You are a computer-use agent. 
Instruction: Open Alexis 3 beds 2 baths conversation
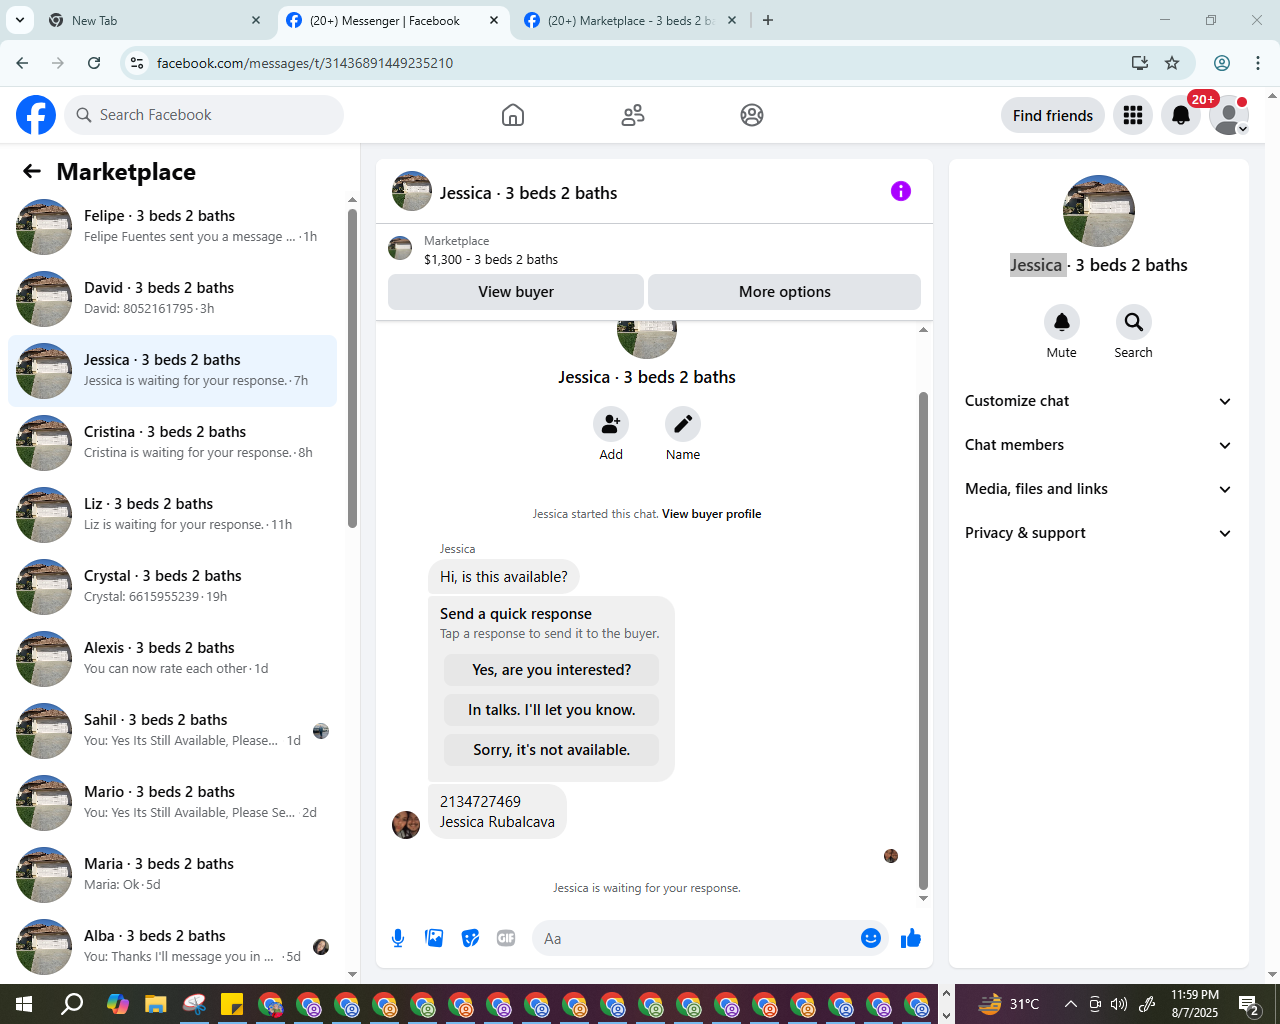tap(172, 659)
